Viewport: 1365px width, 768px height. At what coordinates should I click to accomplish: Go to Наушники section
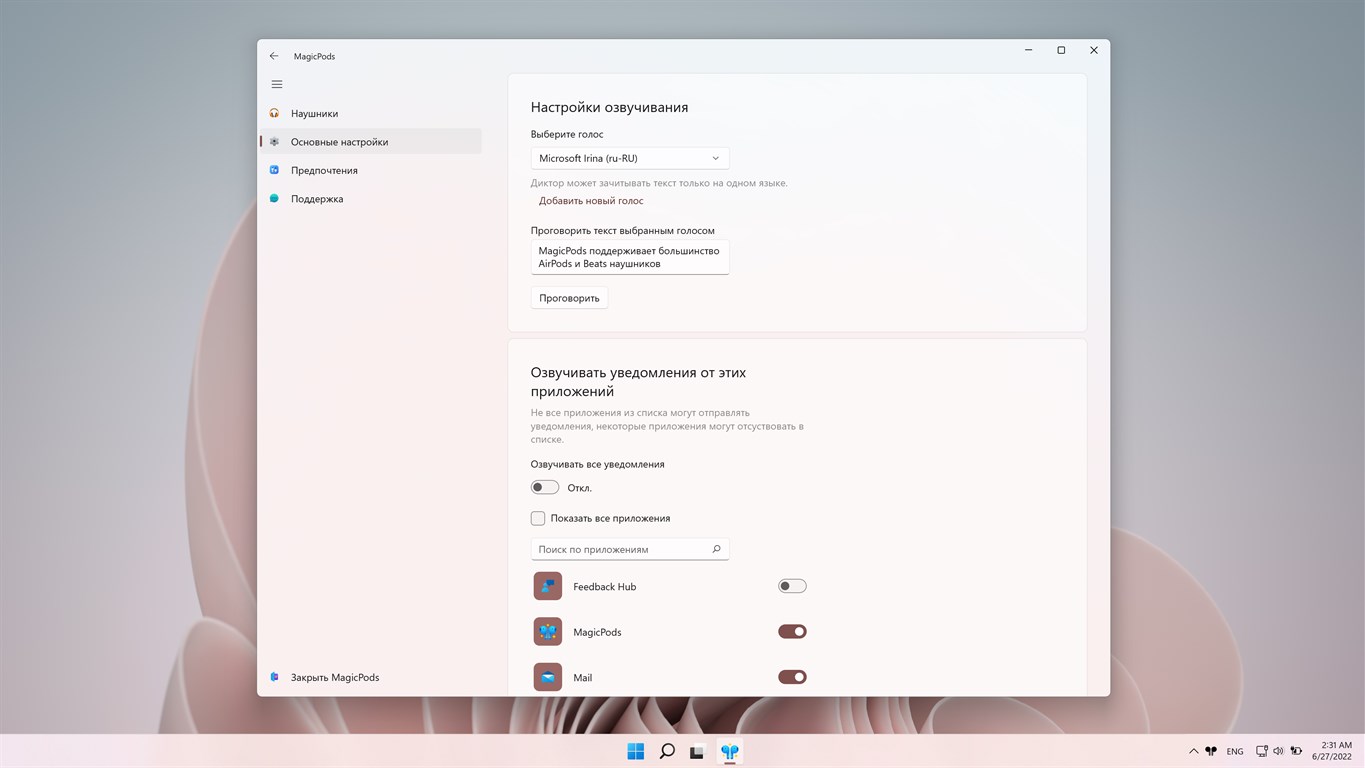370,113
